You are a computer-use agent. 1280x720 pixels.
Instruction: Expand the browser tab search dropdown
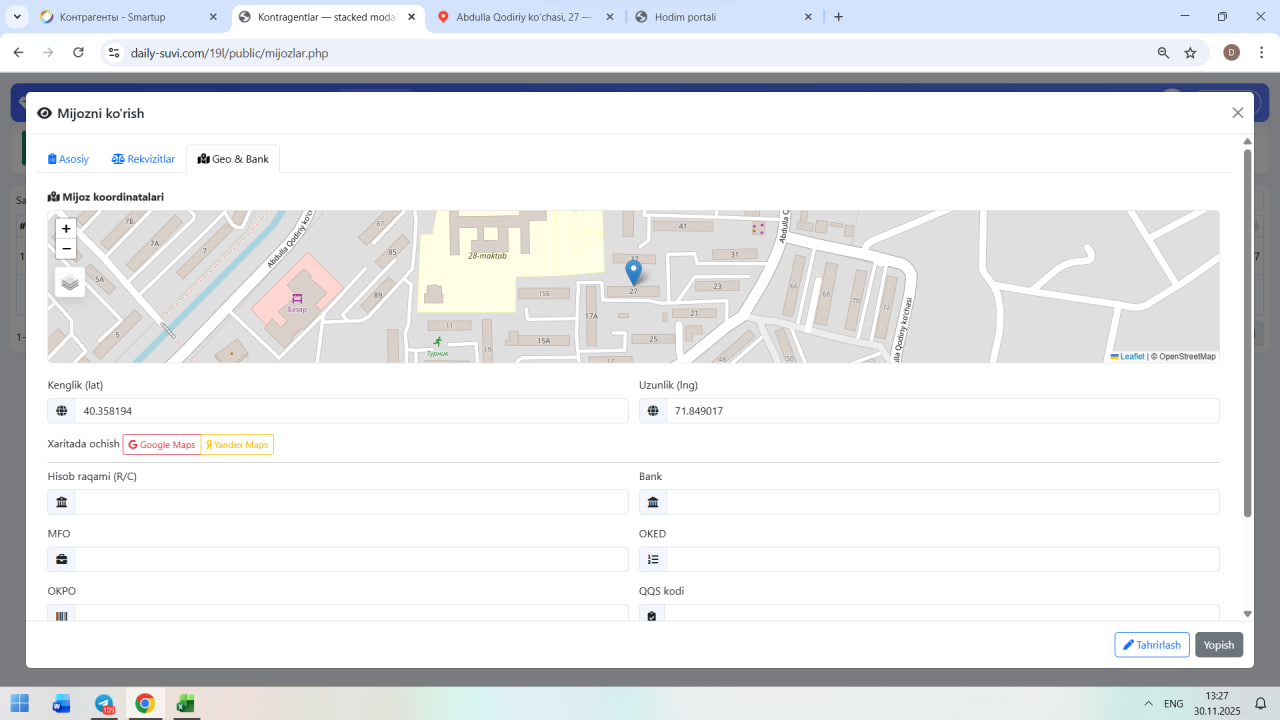[18, 17]
